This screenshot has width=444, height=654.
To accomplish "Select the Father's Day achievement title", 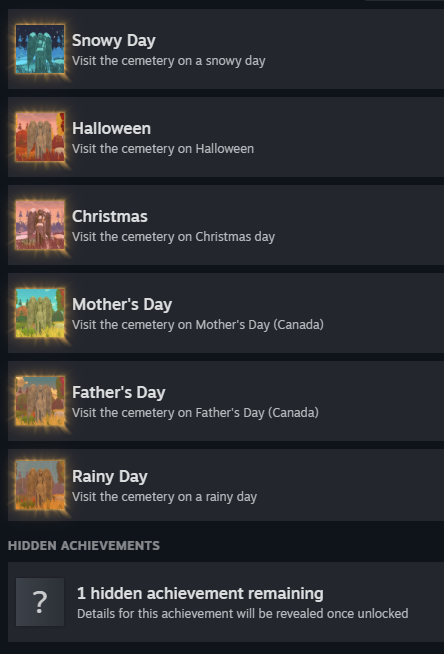I will 119,392.
